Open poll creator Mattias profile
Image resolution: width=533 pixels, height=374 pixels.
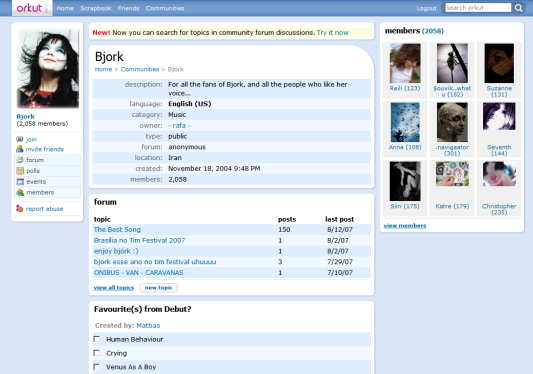148,325
